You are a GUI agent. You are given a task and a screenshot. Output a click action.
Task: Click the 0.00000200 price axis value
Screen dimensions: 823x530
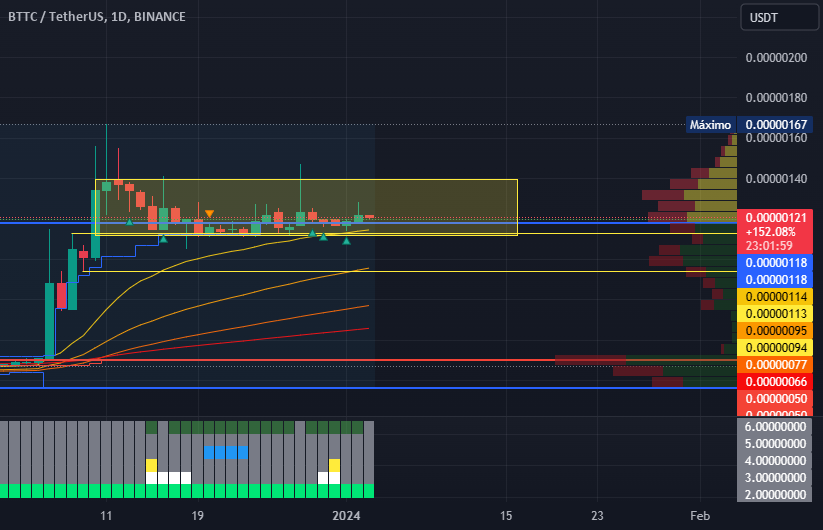pyautogui.click(x=776, y=58)
